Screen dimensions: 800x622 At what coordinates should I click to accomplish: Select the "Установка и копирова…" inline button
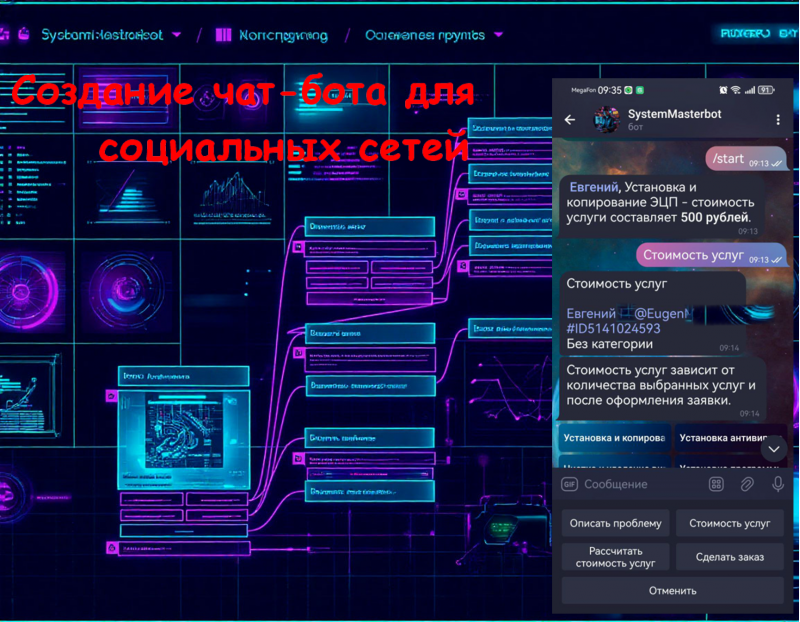click(614, 438)
